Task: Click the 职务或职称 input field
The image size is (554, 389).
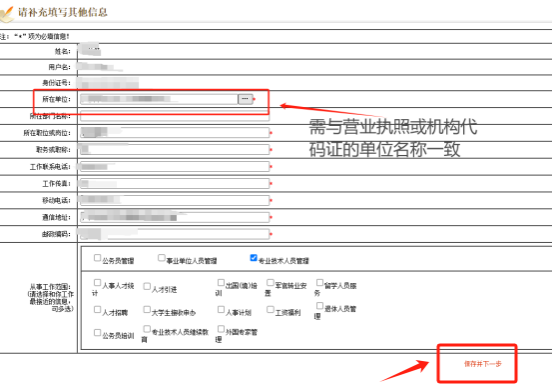Action: click(x=175, y=149)
